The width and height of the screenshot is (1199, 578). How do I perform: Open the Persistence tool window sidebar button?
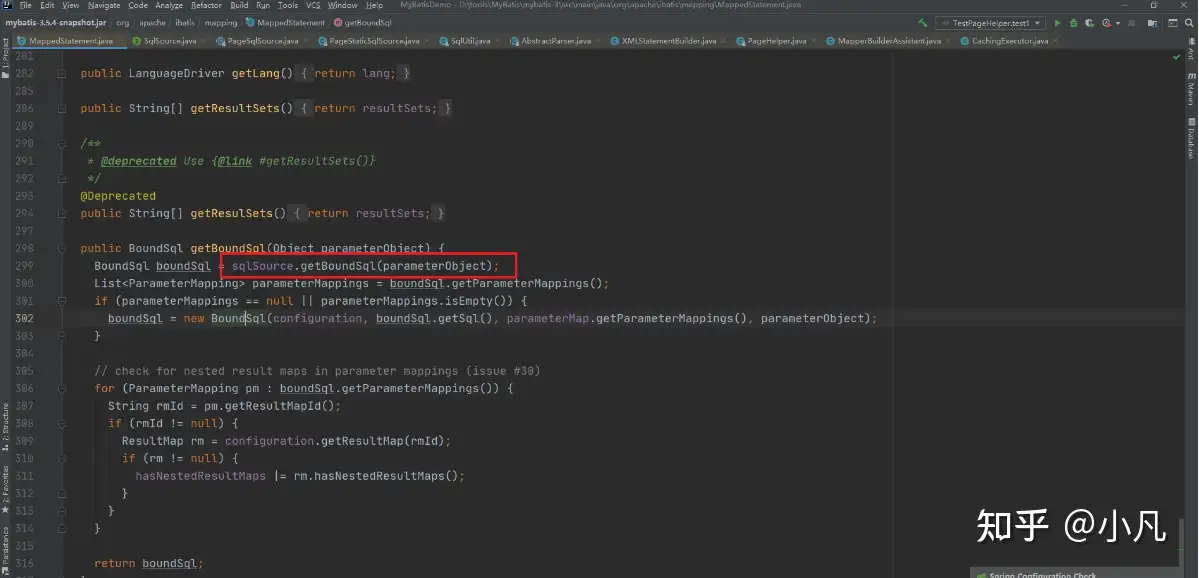[5, 549]
